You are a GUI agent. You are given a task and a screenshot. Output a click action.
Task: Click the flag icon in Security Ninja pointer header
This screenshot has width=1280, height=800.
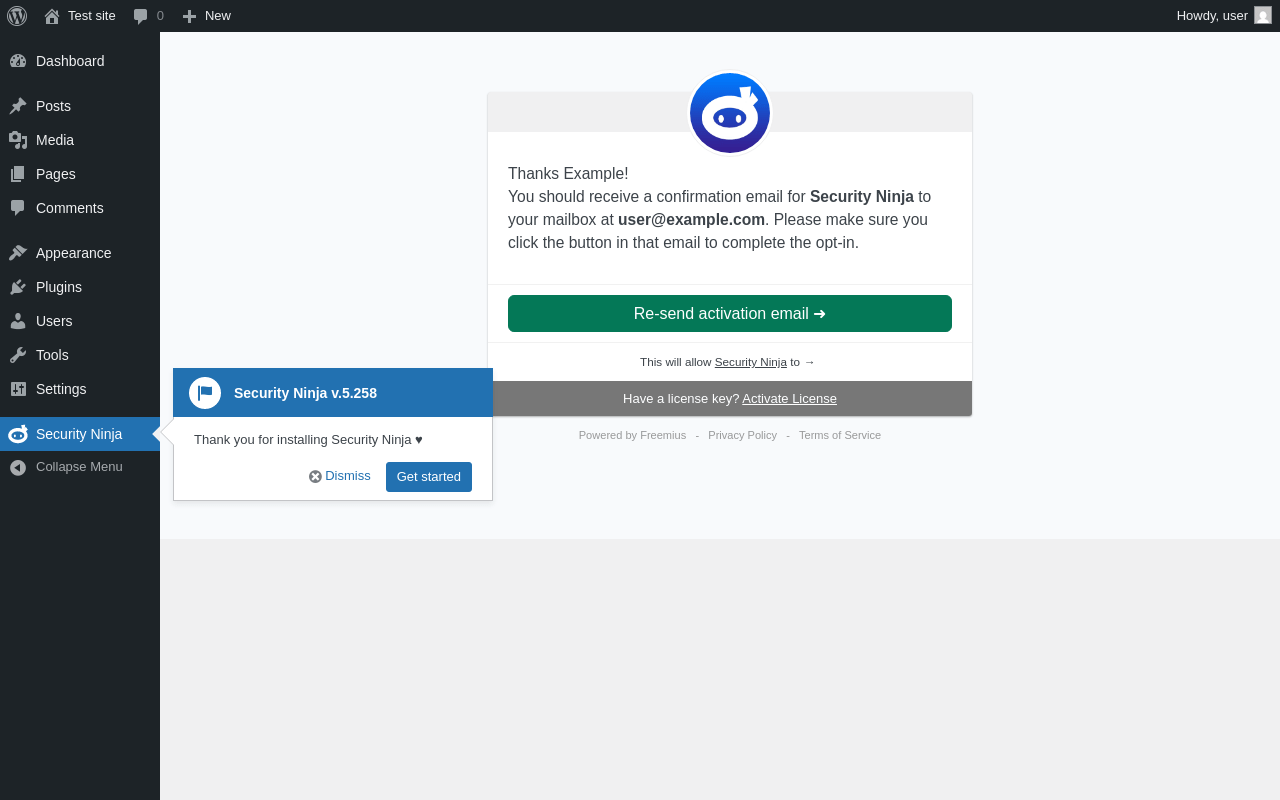click(x=205, y=393)
